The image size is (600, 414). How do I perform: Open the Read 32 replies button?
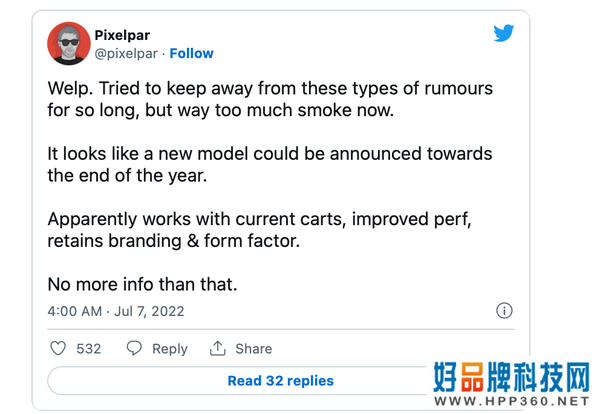281,381
